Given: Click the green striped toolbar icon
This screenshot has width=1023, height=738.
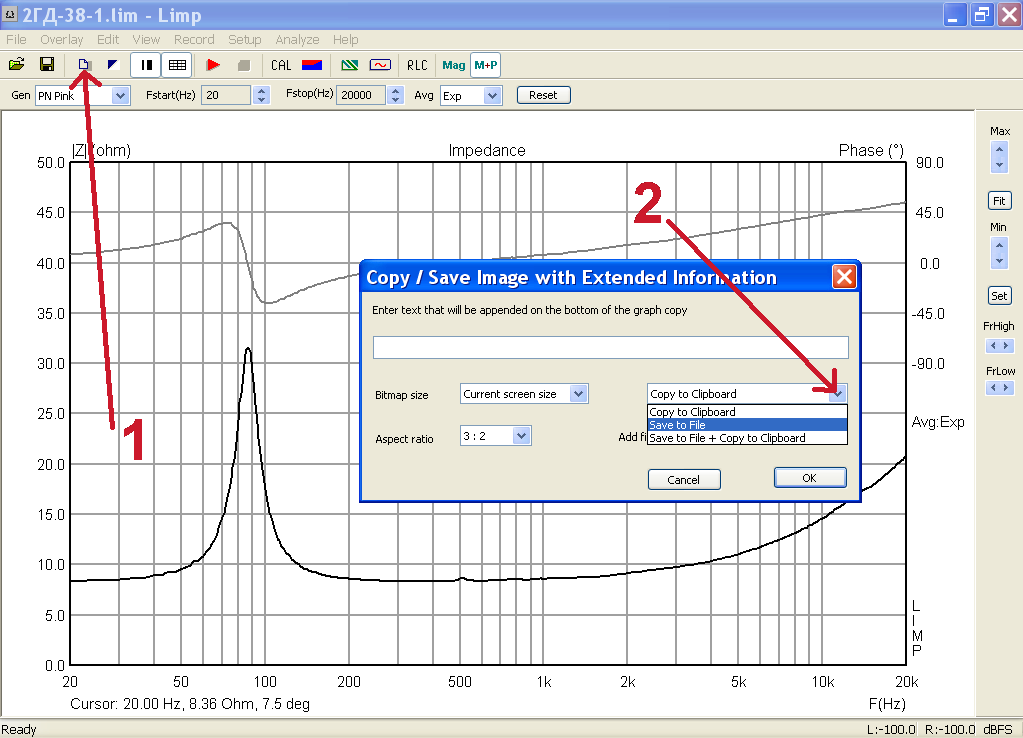Looking at the screenshot, I should point(350,65).
